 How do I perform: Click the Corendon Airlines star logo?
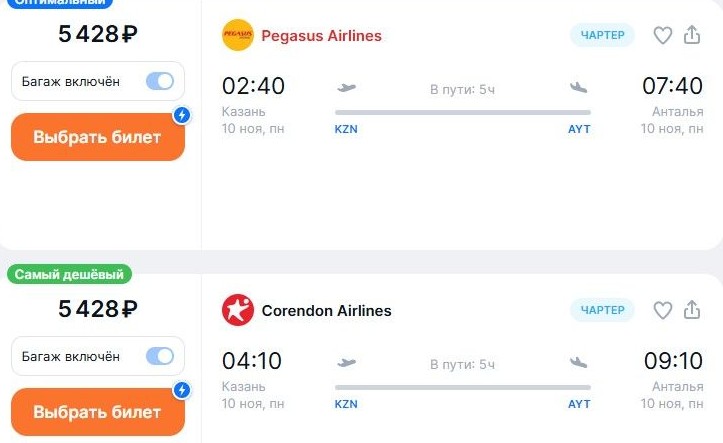pos(238,311)
